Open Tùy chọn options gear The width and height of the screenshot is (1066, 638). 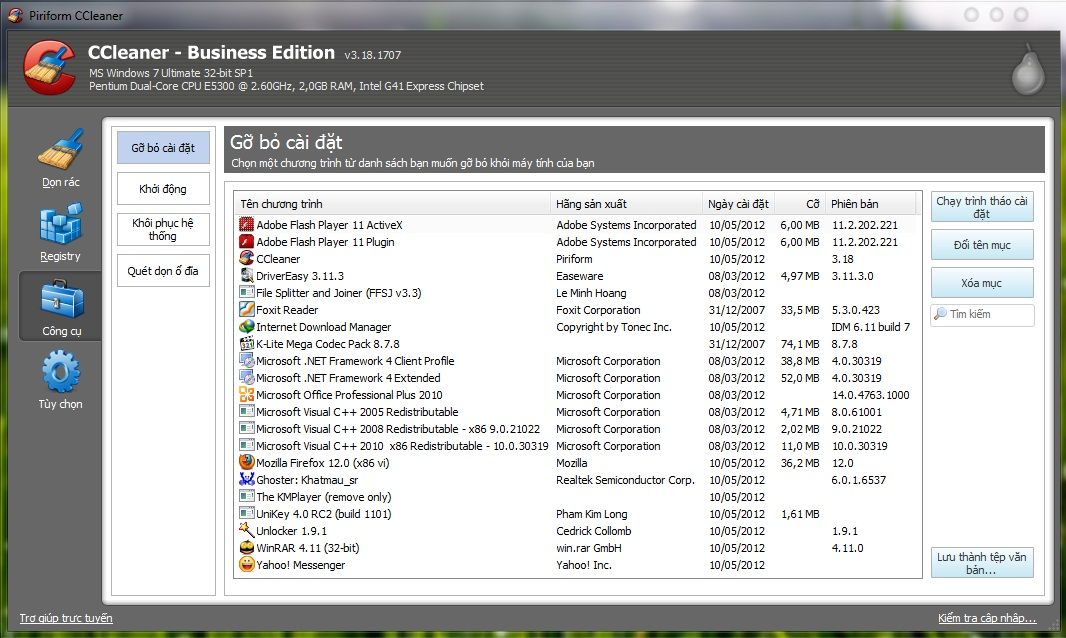coord(61,380)
